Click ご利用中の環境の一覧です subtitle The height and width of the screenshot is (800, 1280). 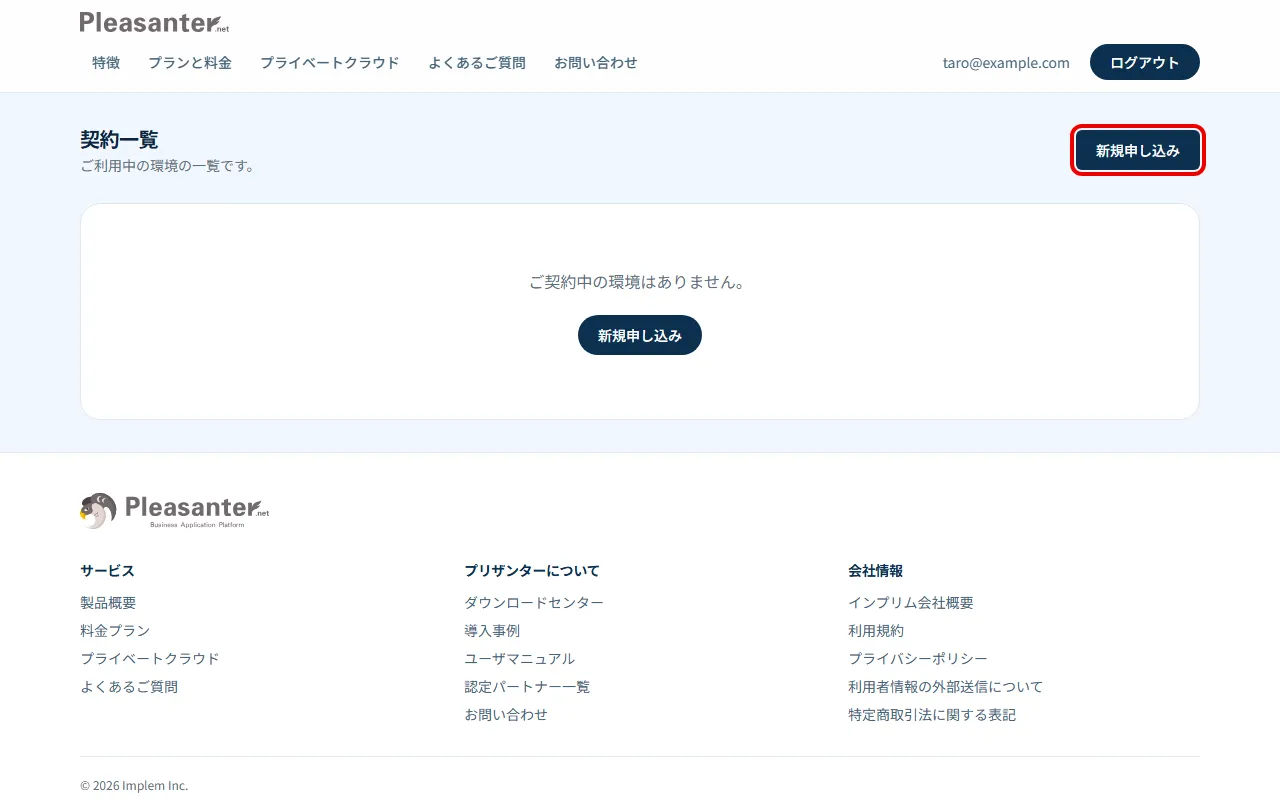[x=168, y=166]
